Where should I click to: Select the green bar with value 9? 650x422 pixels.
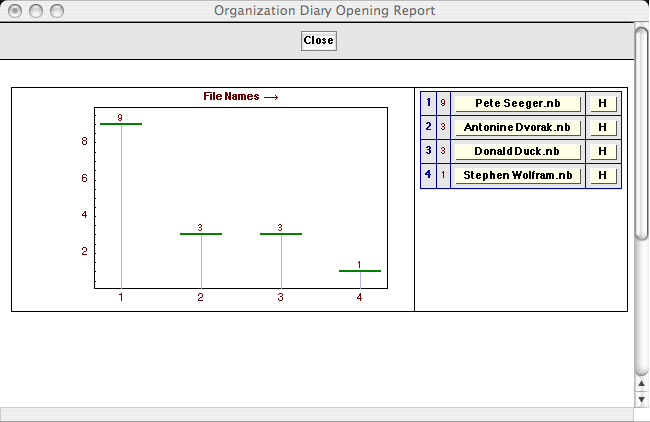click(121, 124)
